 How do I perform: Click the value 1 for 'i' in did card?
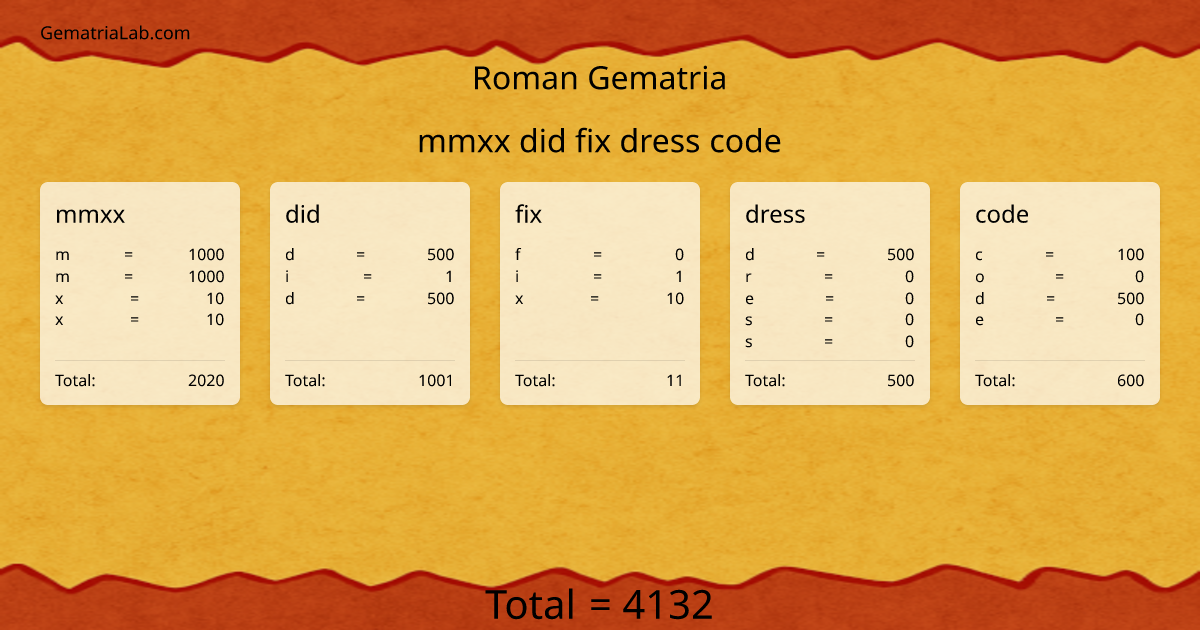pyautogui.click(x=450, y=276)
